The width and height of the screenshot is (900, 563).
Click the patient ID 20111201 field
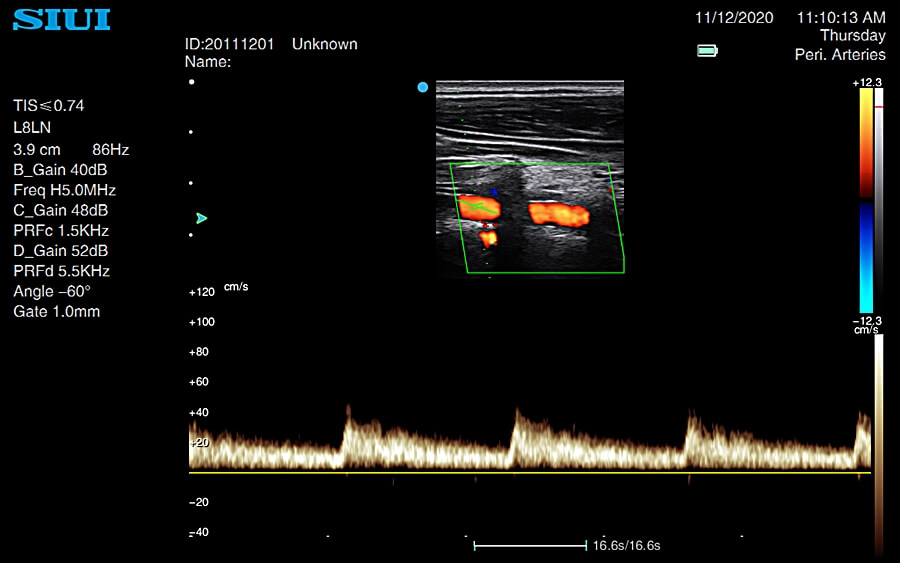click(x=237, y=44)
